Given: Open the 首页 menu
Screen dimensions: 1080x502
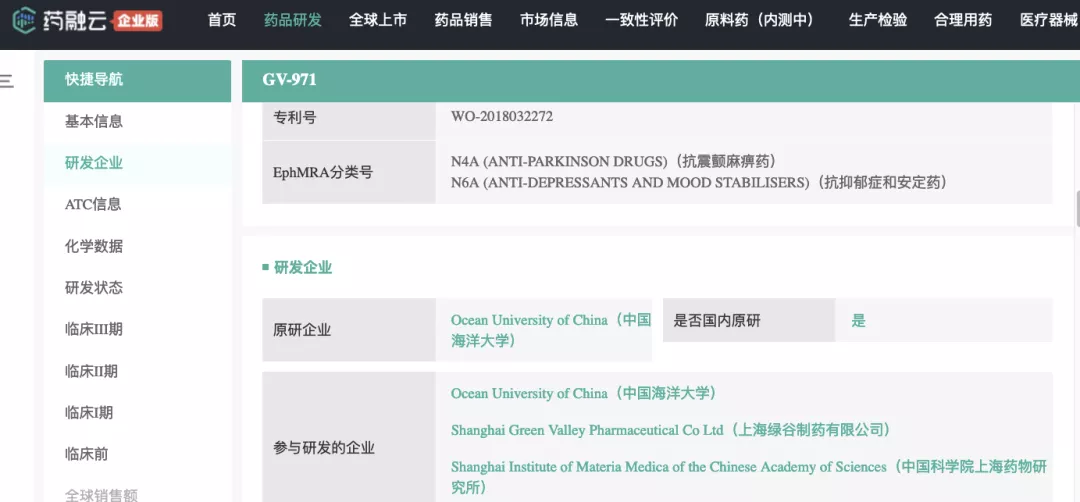Looking at the screenshot, I should pos(222,20).
